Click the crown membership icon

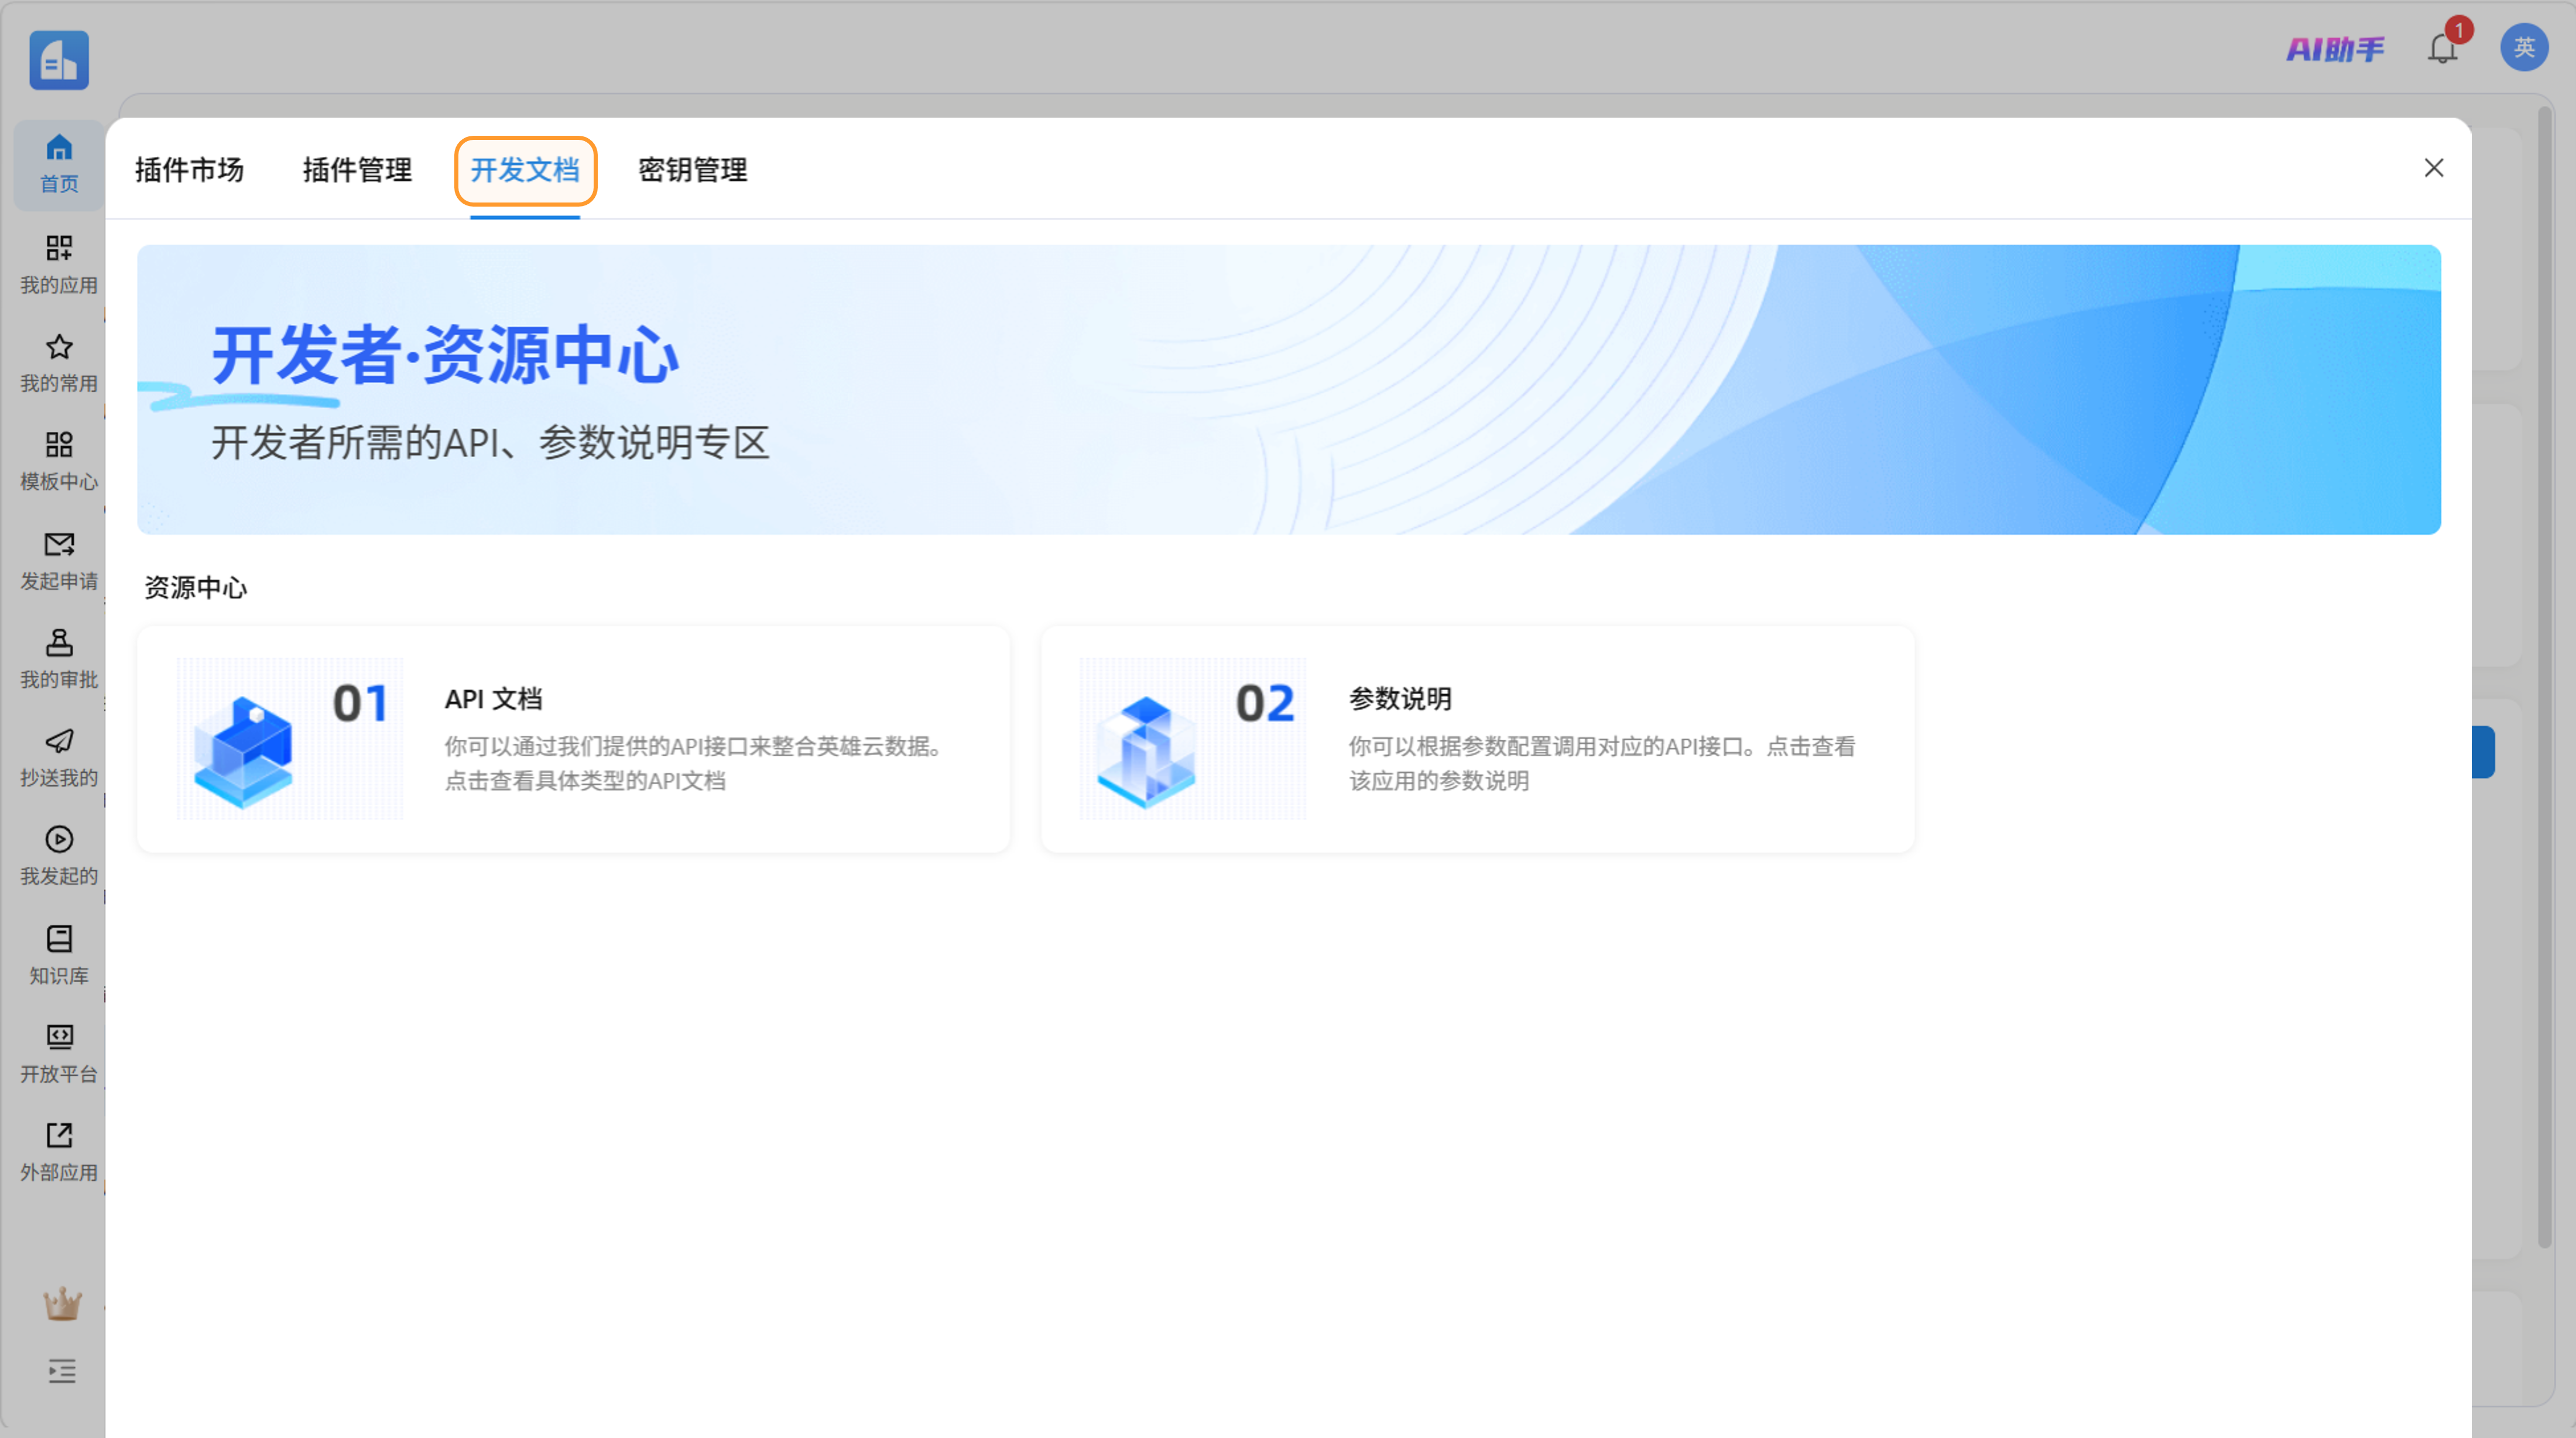pos(61,1303)
